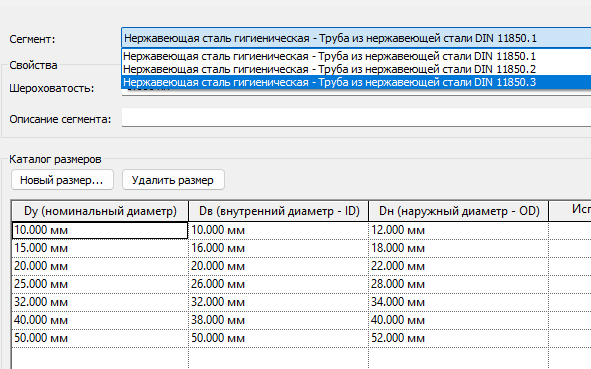Image resolution: width=591 pixels, height=369 pixels.
Task: Select inner diameter cell 38.000 мм
Action: pyautogui.click(x=279, y=320)
